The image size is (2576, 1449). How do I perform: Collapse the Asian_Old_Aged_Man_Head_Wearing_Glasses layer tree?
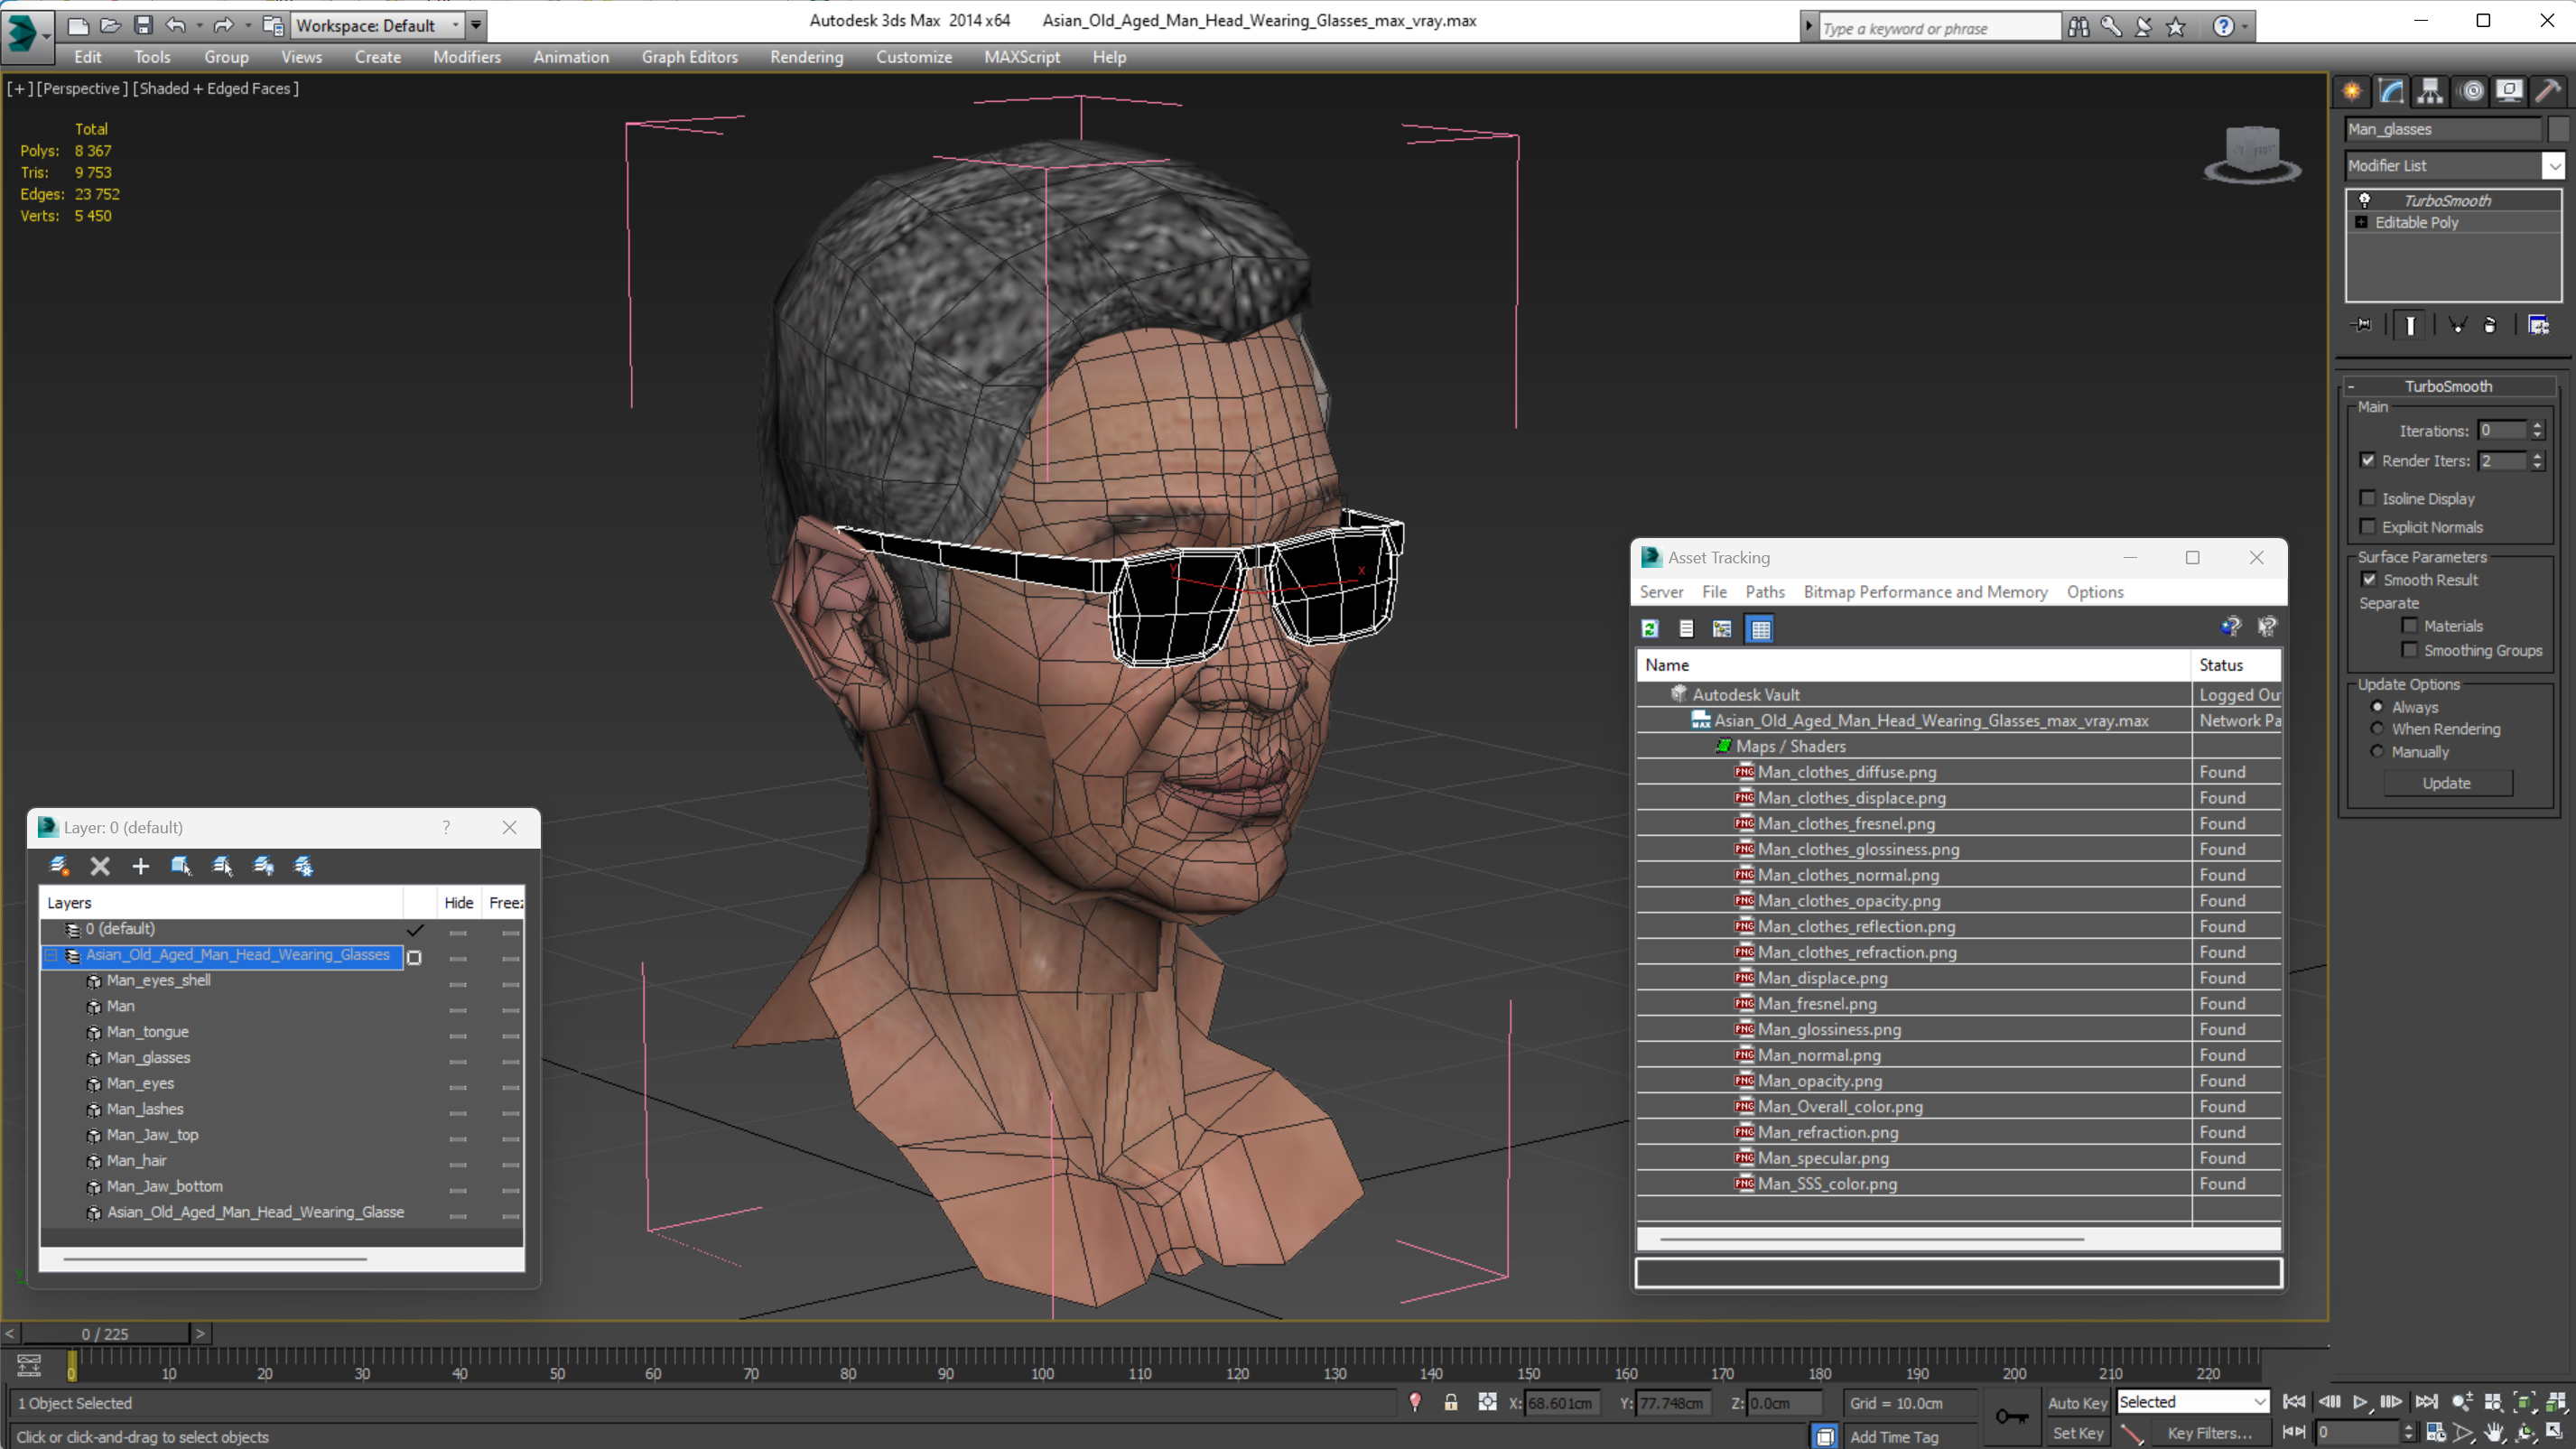click(x=51, y=955)
